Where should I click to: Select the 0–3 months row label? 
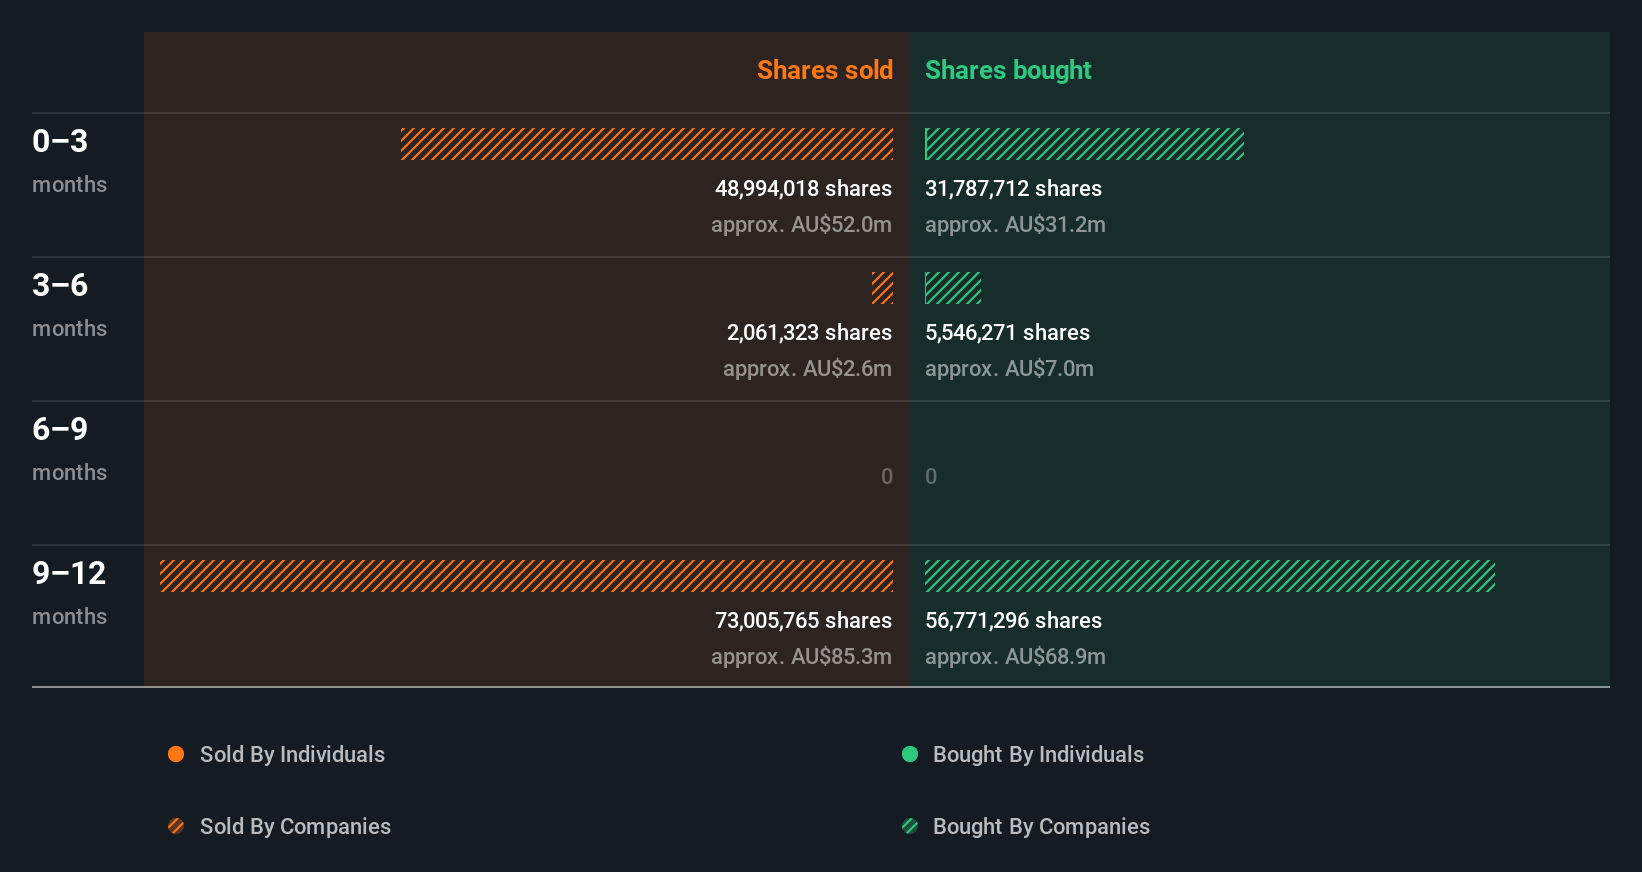[x=69, y=161]
